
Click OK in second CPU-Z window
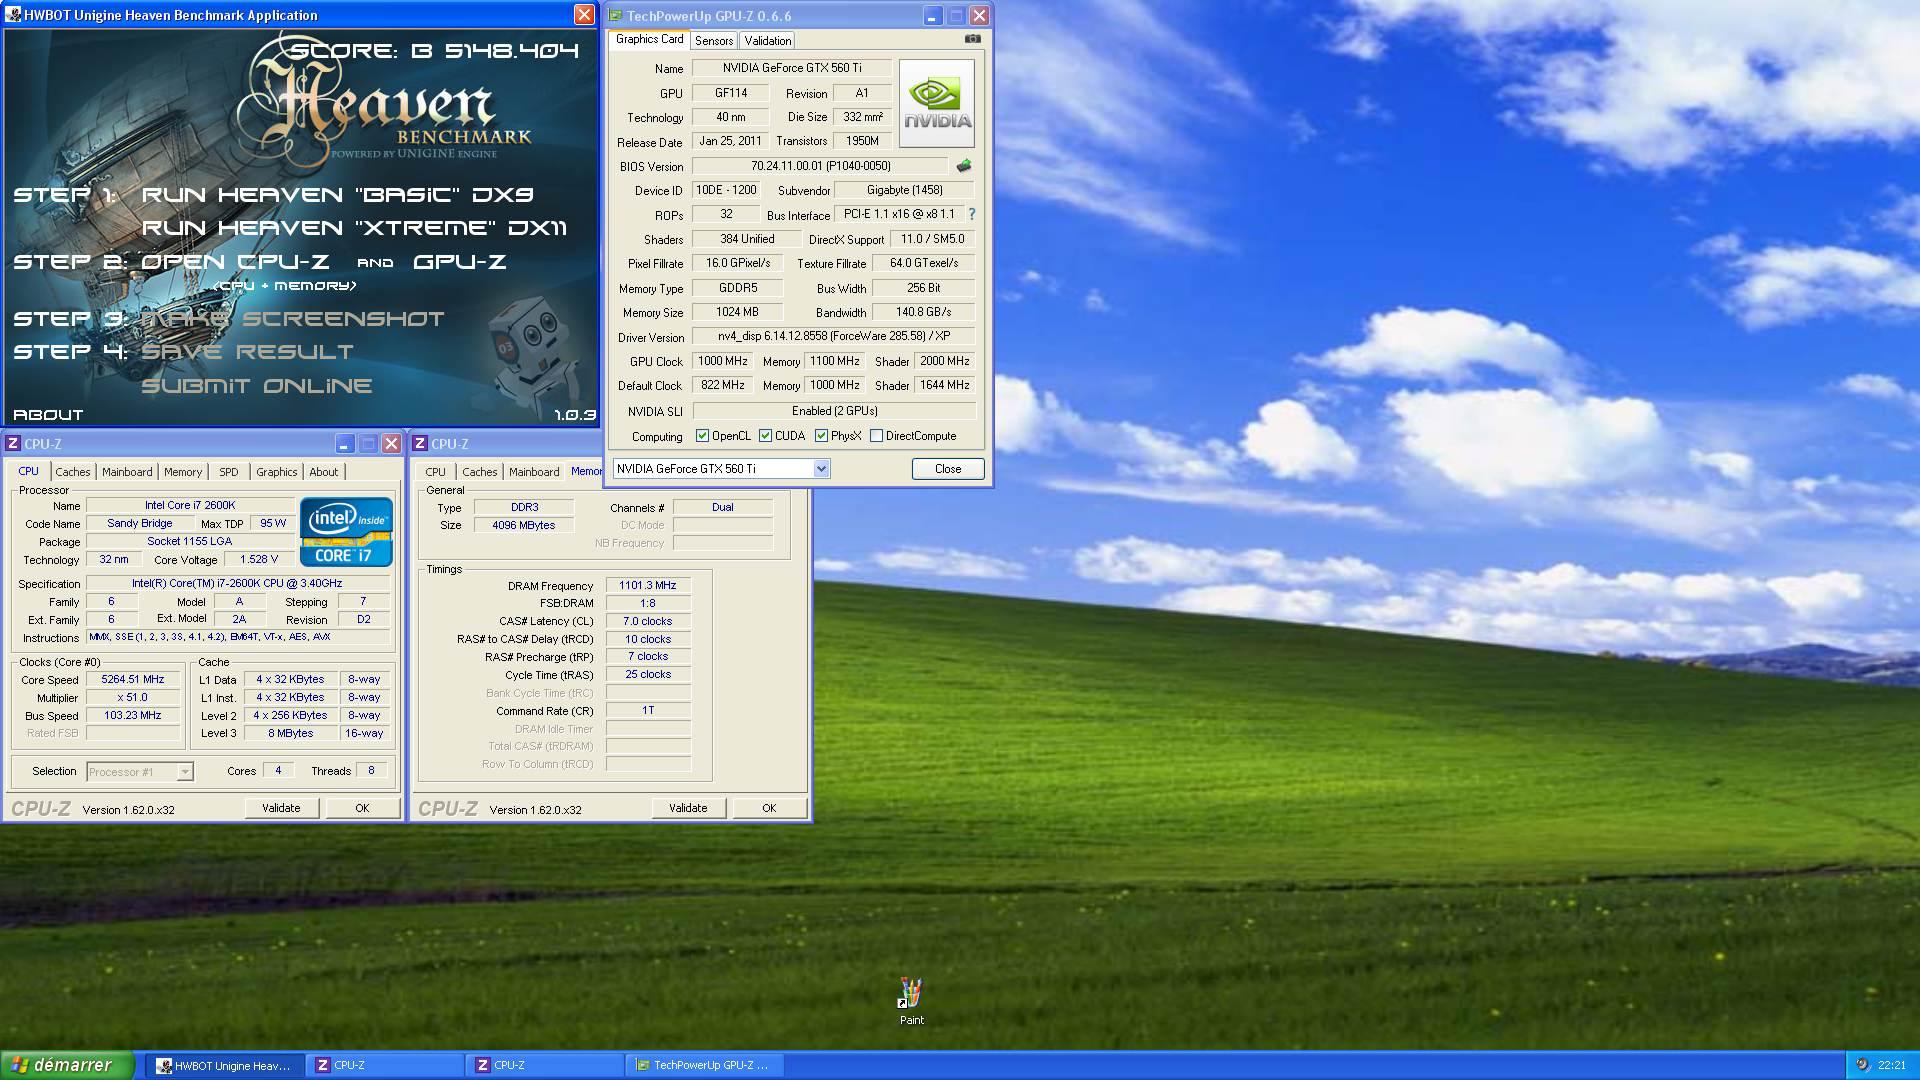[769, 808]
